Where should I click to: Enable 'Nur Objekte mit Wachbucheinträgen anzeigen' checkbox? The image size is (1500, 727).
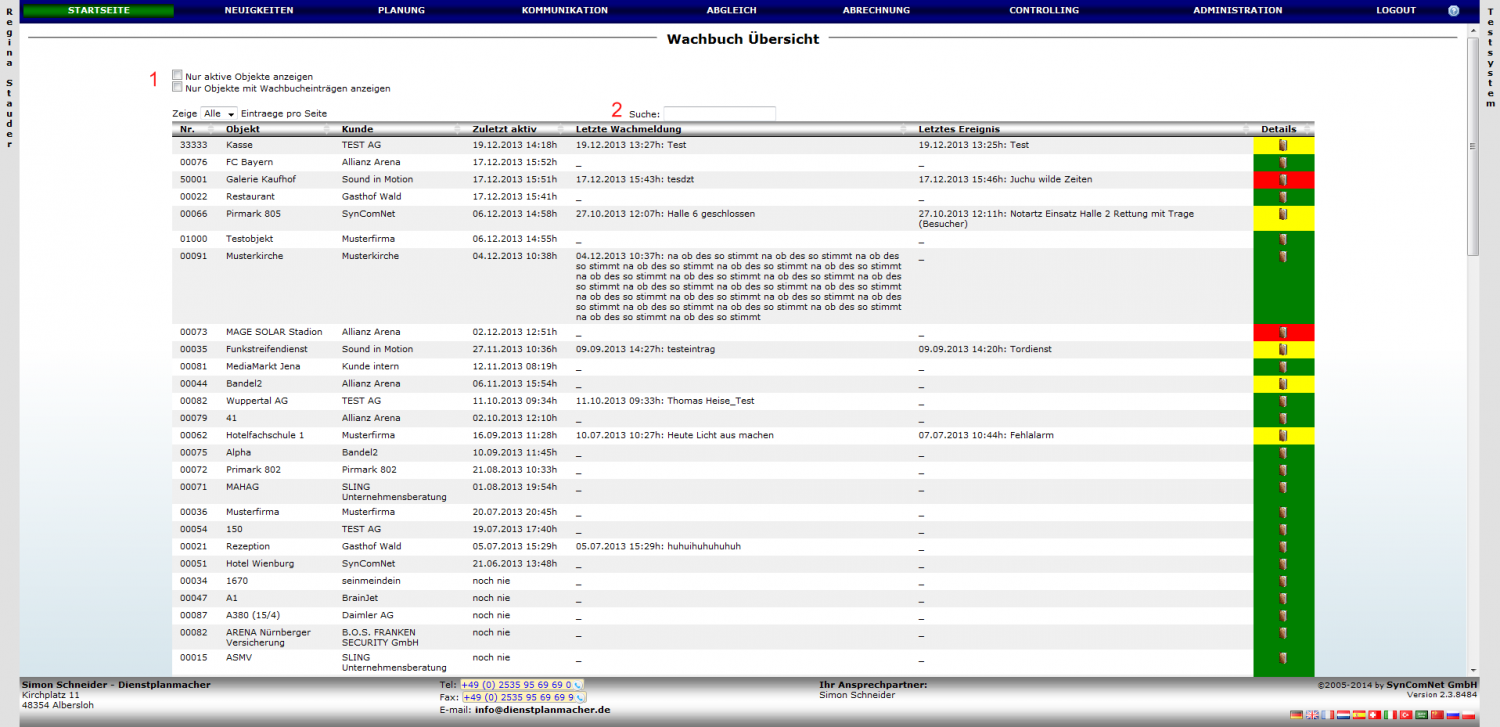point(177,88)
